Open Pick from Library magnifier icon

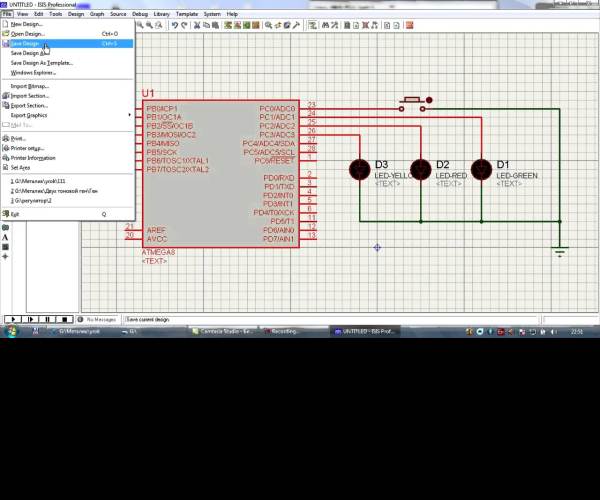click(x=269, y=25)
